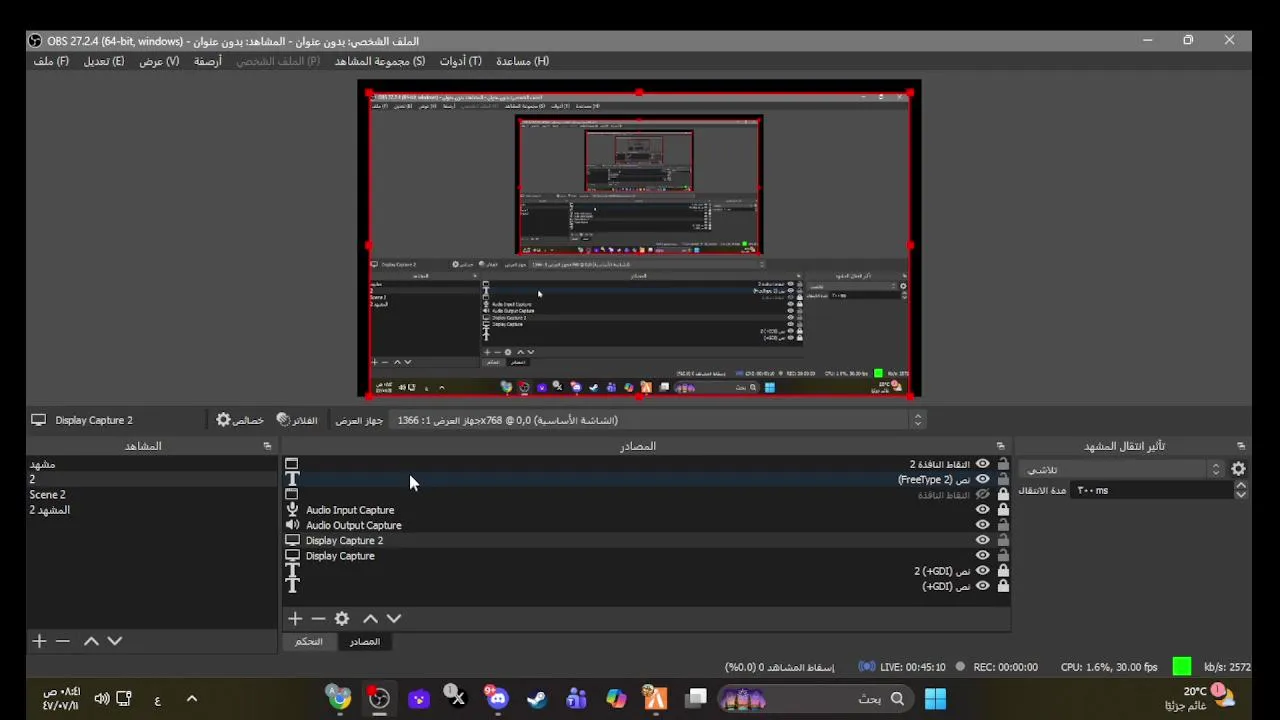Open Microsoft Teams from the taskbar
This screenshot has width=1280, height=720.
click(576, 698)
